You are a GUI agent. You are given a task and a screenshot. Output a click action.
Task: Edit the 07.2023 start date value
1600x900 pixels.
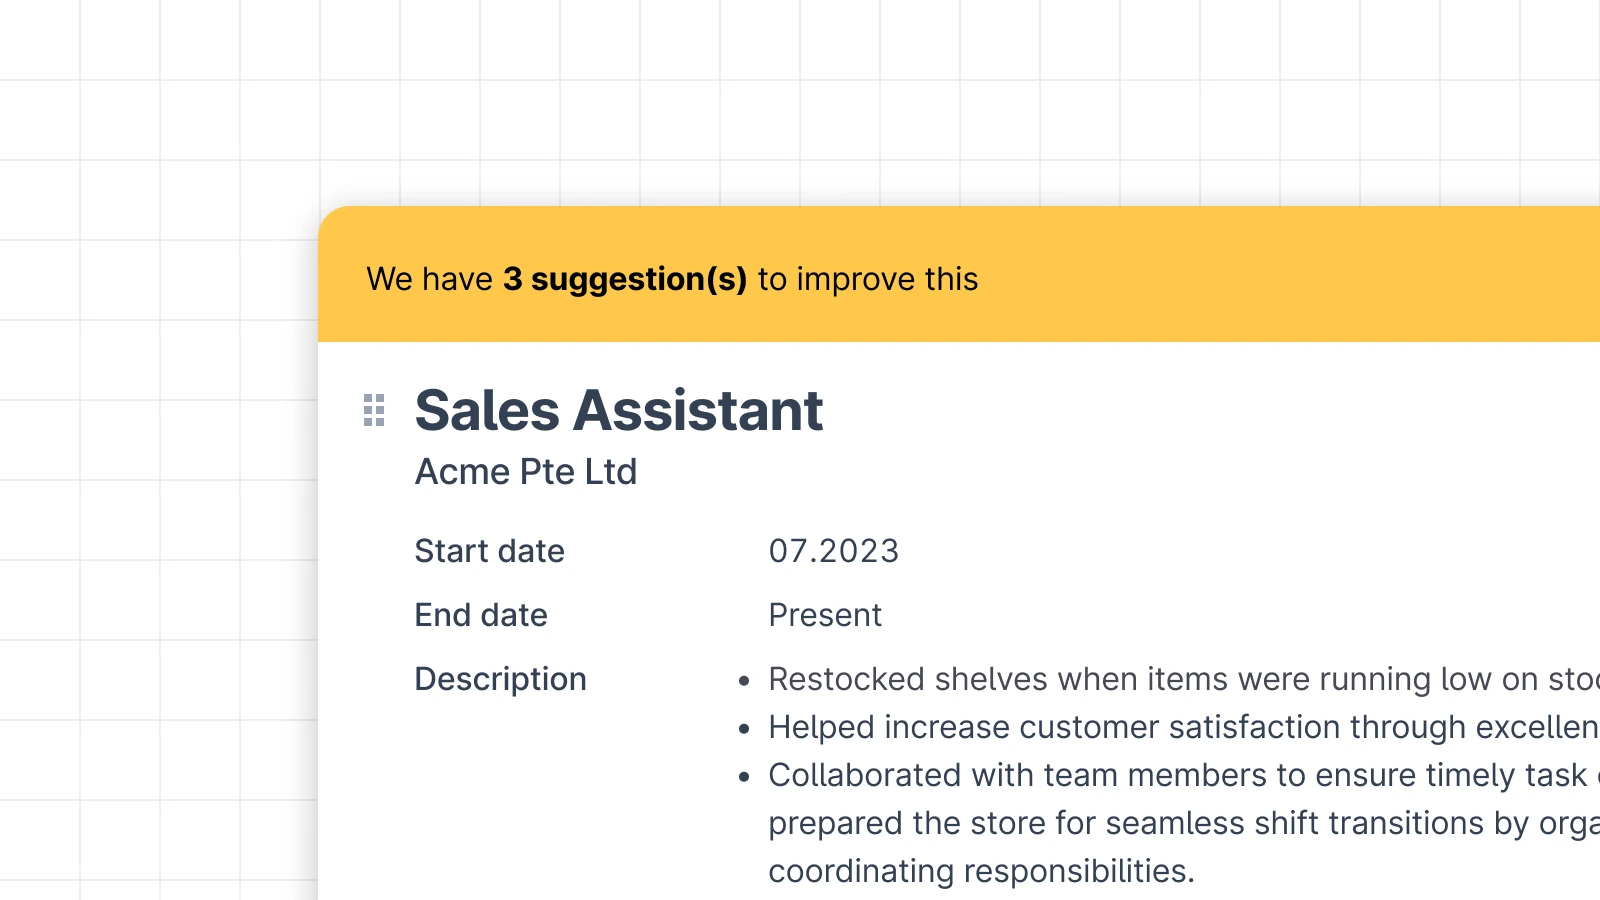pyautogui.click(x=834, y=551)
